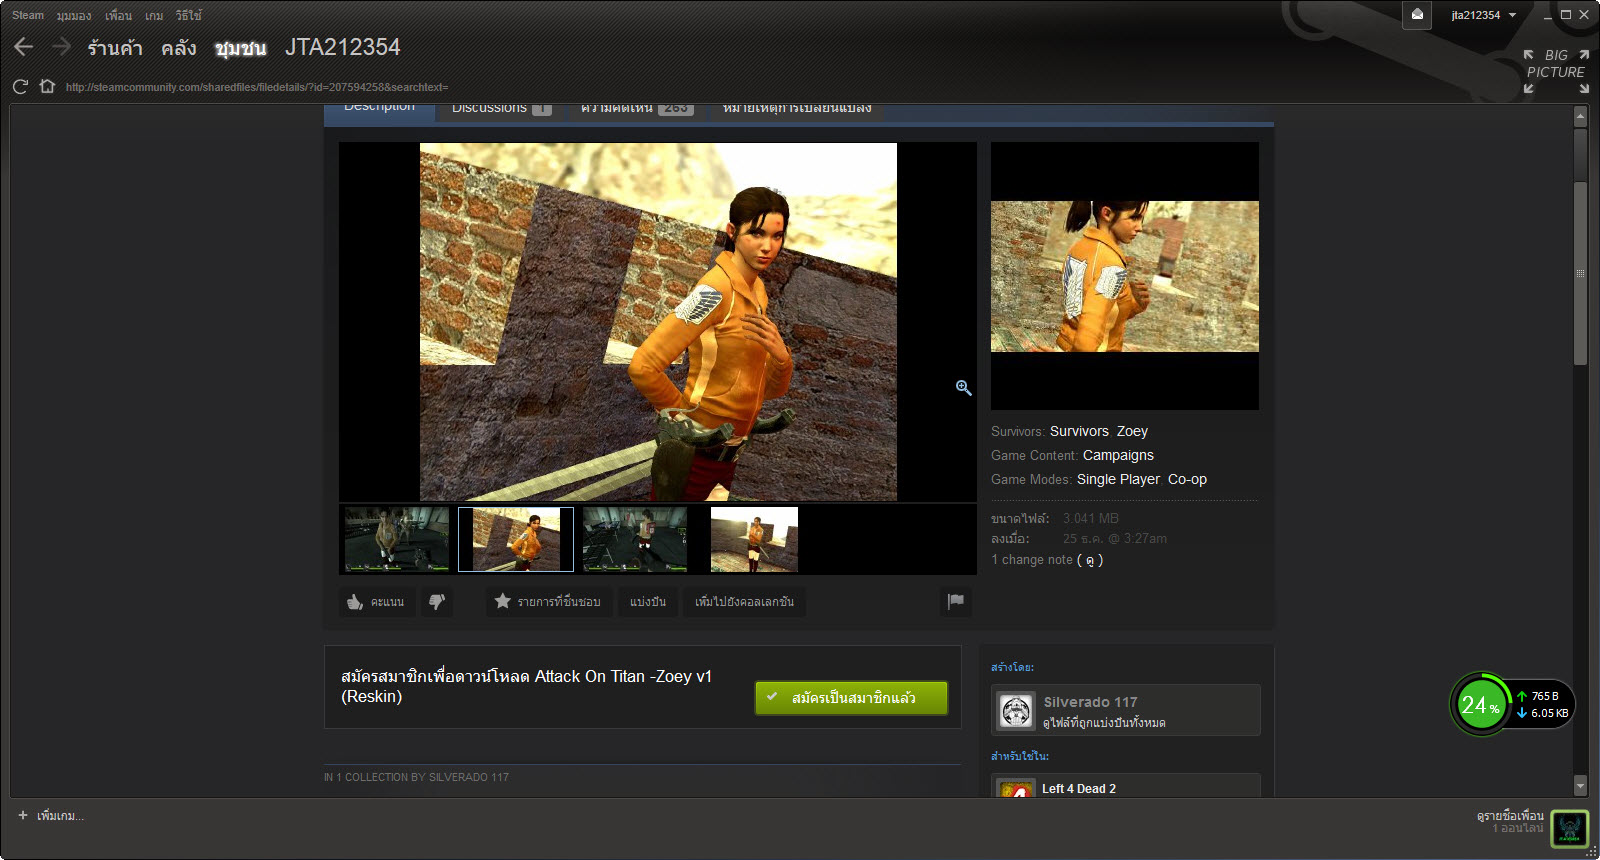Expand the jta212354 account dropdown
Viewport: 1600px width, 860px height.
1484,15
